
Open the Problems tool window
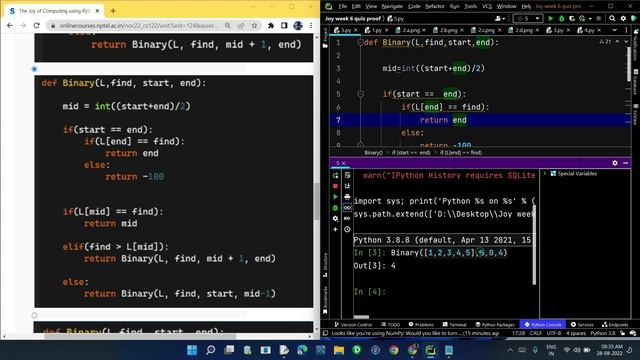point(421,324)
